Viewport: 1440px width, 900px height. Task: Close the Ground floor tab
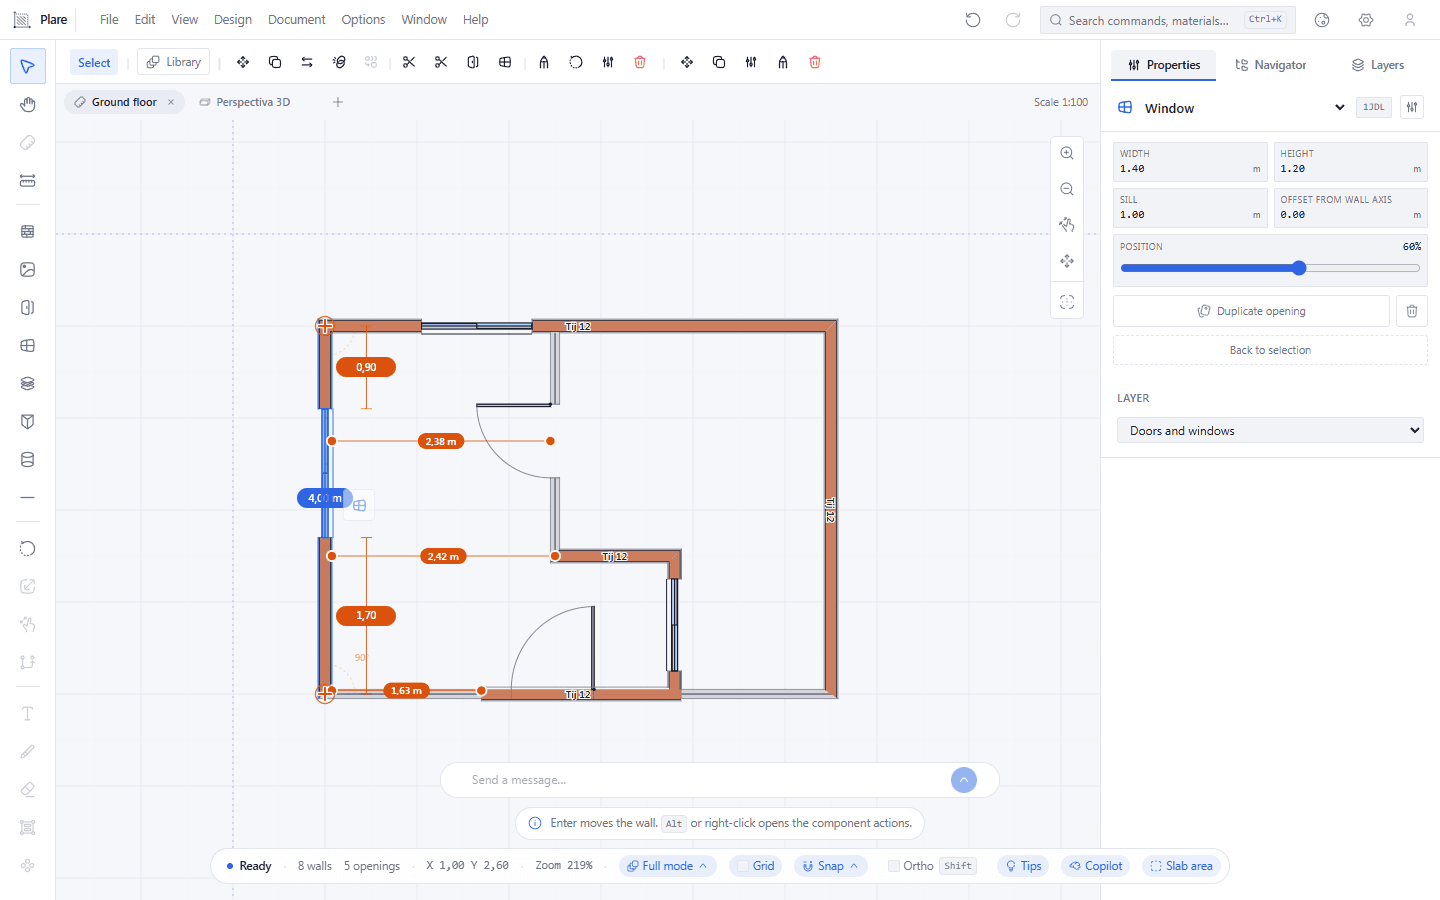click(x=171, y=102)
